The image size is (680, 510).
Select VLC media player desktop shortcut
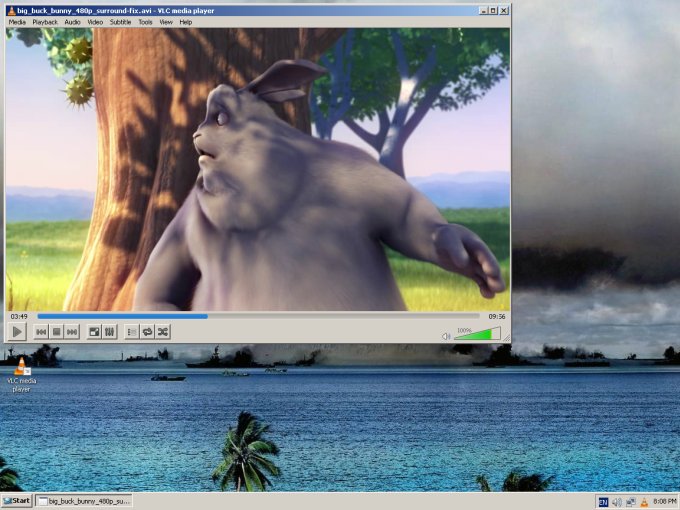click(x=21, y=375)
